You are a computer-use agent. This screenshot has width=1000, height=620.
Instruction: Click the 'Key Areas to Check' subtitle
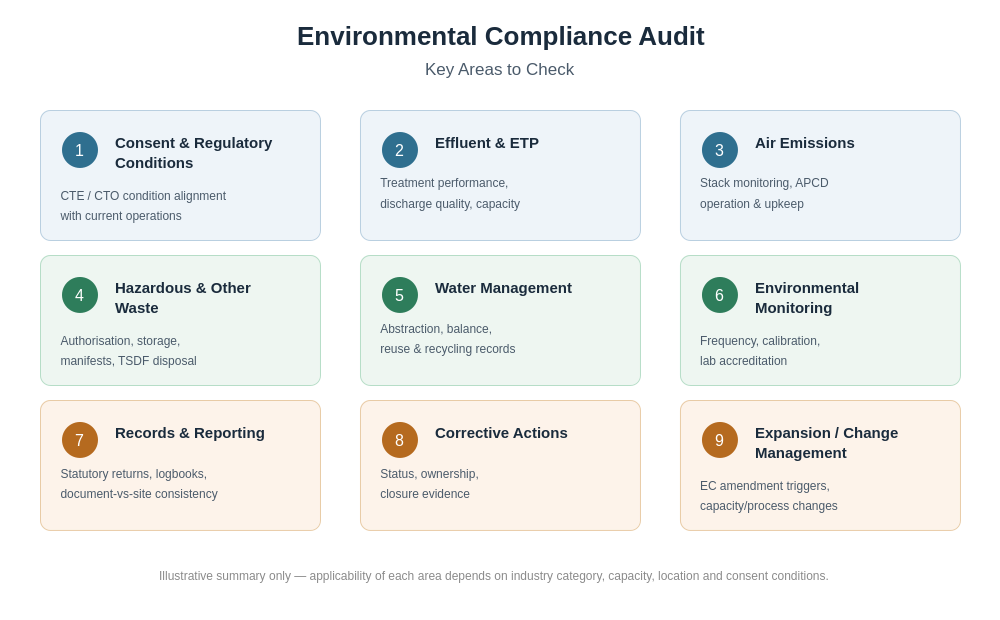tap(499, 69)
